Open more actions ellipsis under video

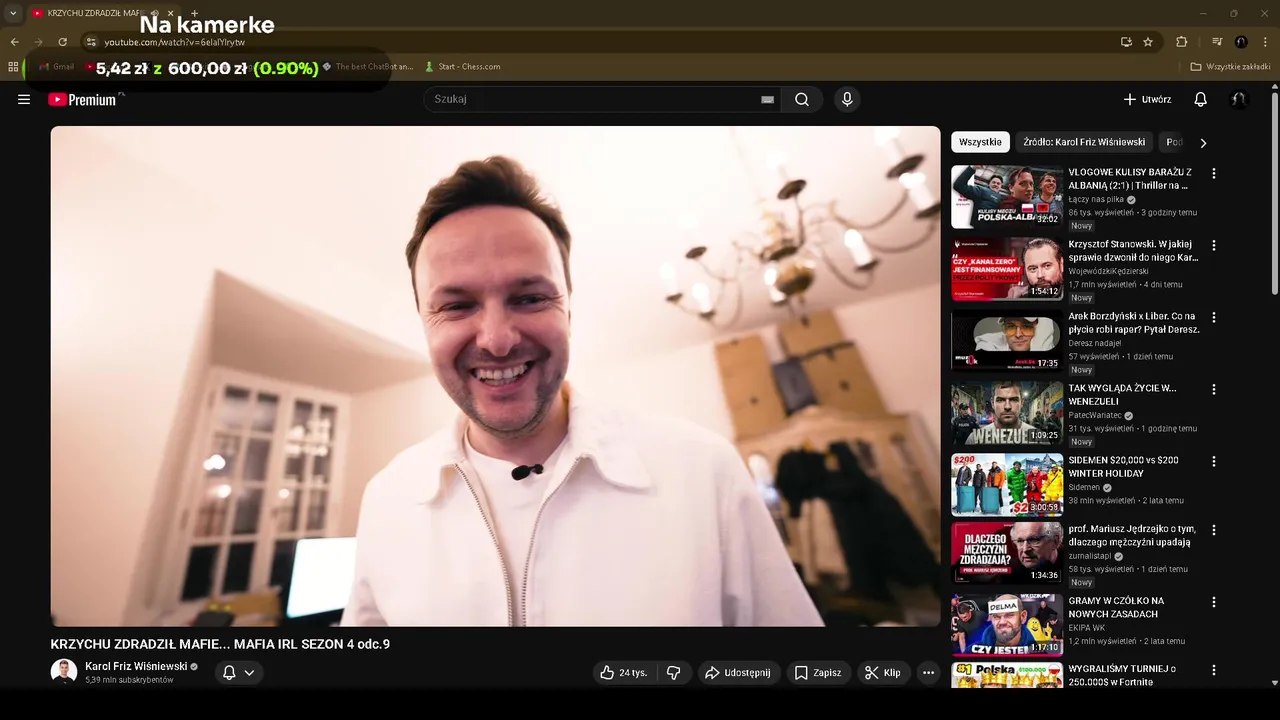point(928,673)
